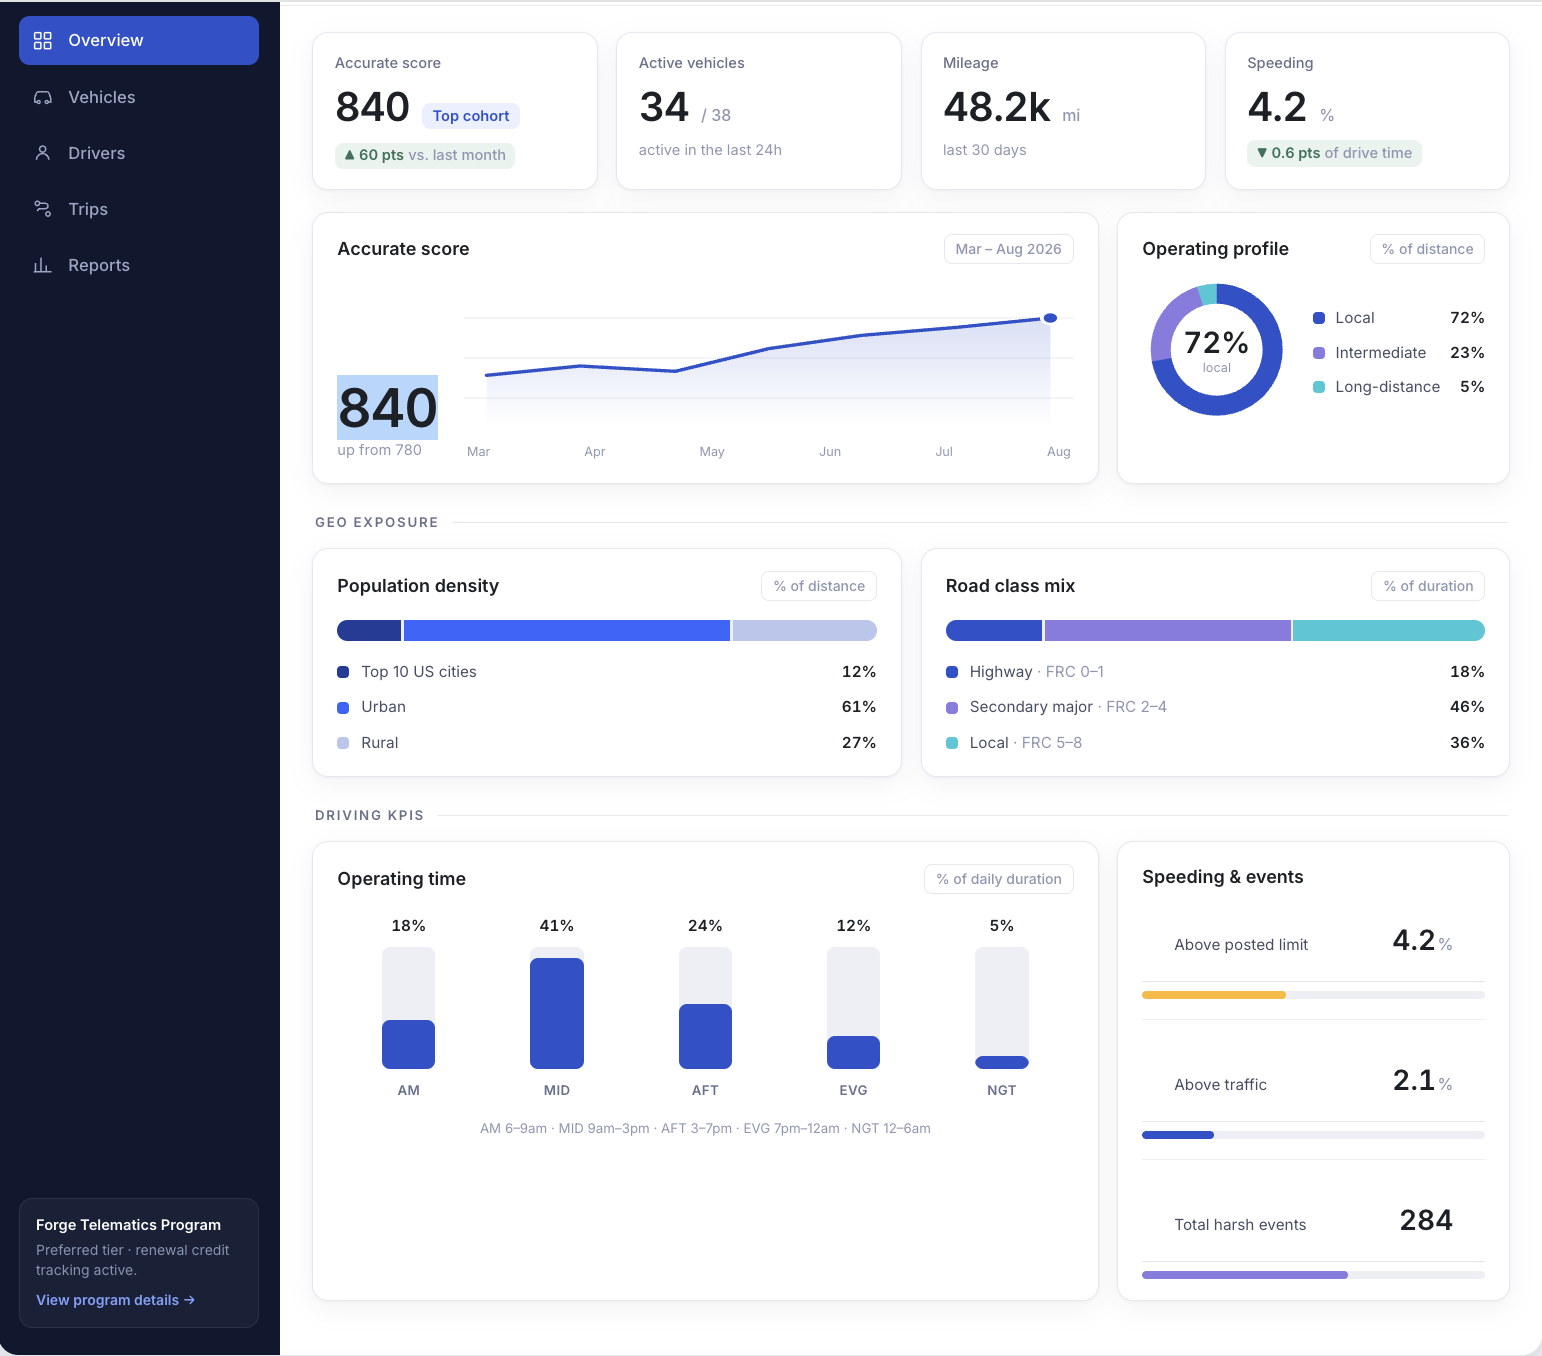The image size is (1542, 1356).
Task: Click the EVG bar in Operating time
Action: [853, 1052]
